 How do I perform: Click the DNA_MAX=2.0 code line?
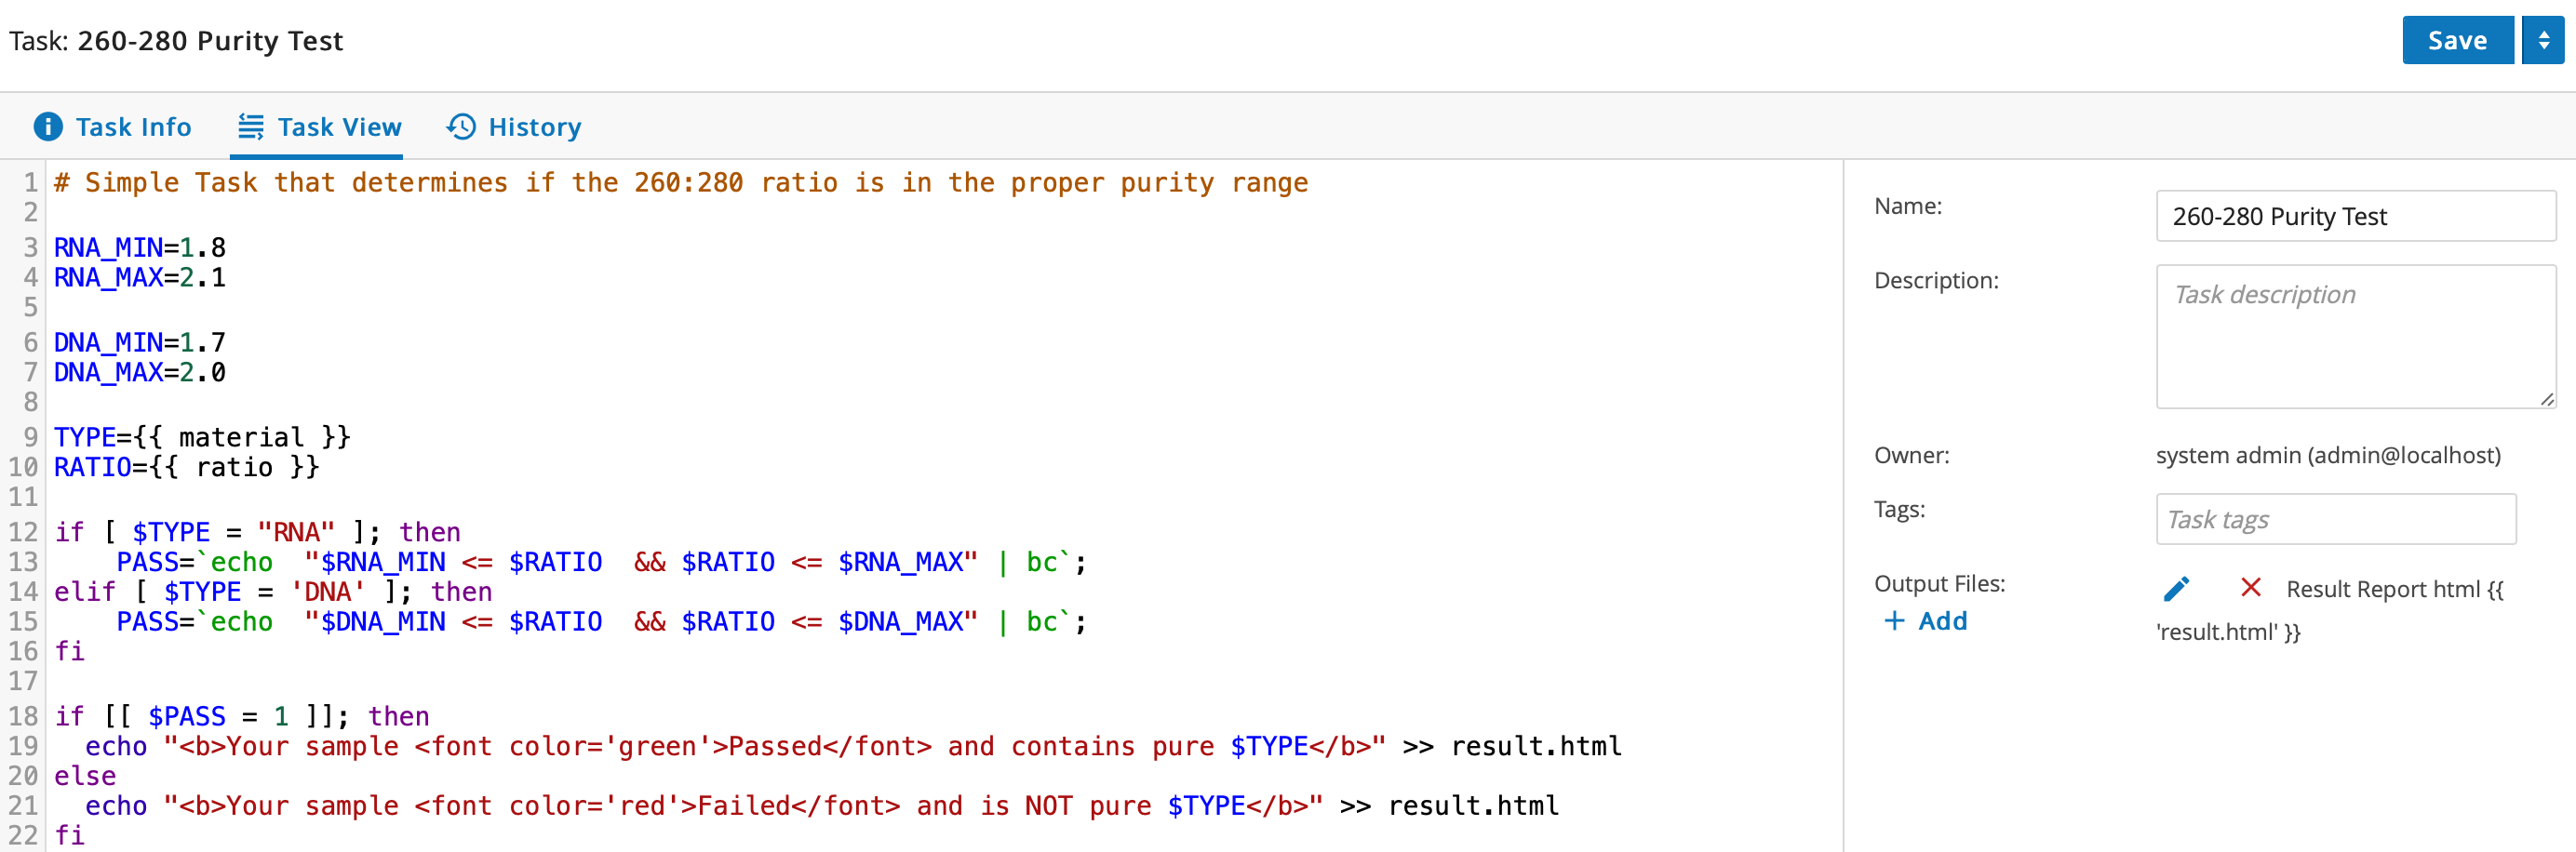click(140, 372)
